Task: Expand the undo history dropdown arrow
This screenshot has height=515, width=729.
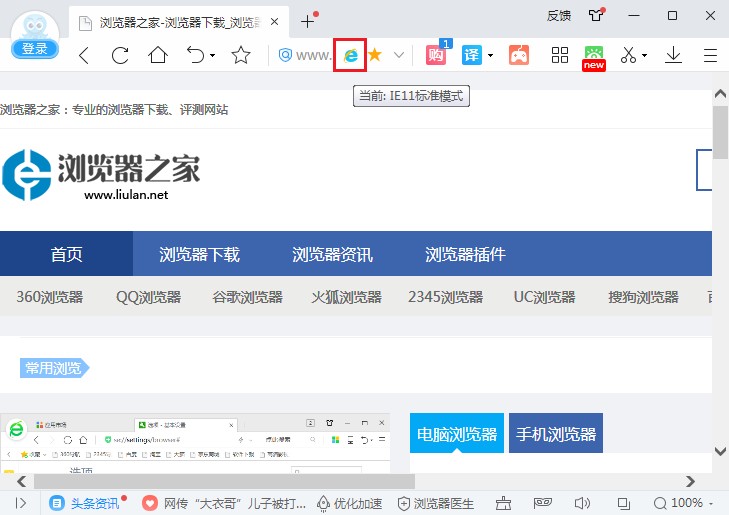Action: pyautogui.click(x=212, y=55)
